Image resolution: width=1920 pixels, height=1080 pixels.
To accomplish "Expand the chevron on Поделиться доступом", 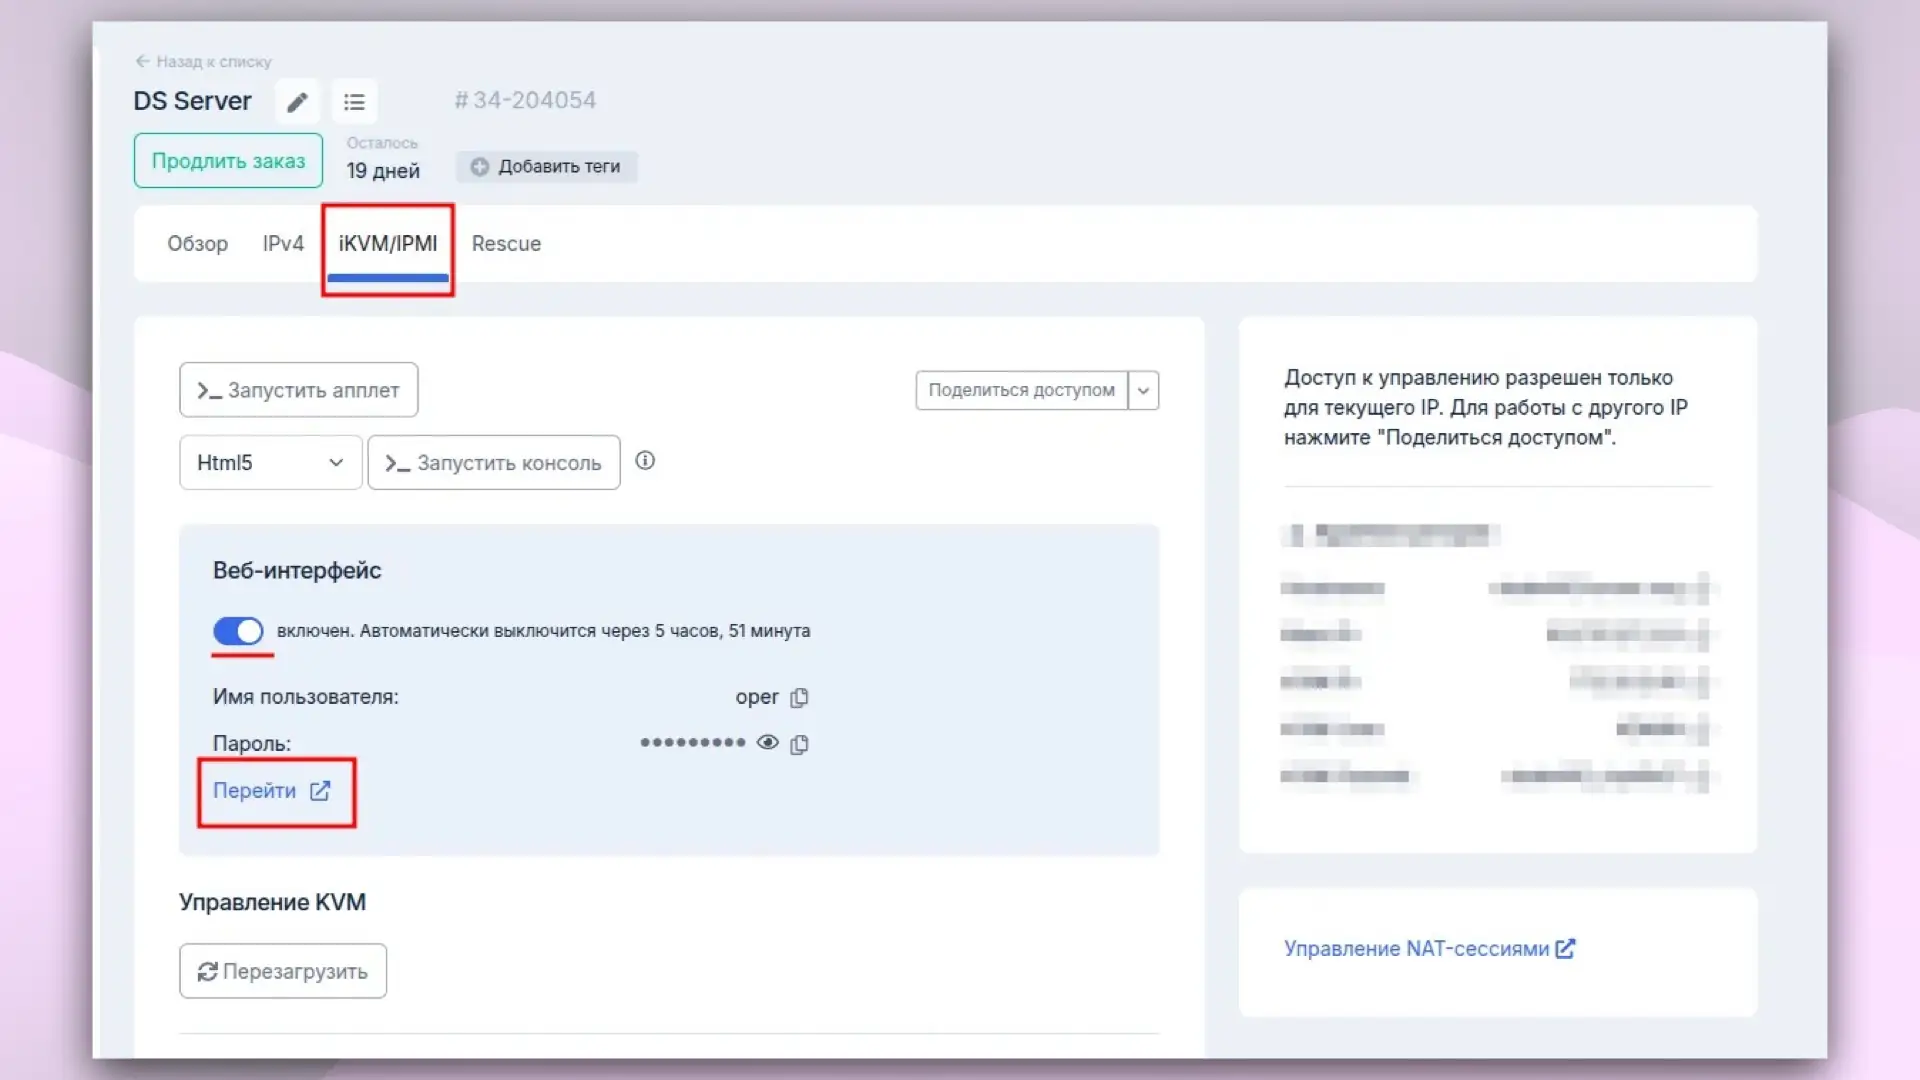I will tap(1142, 390).
